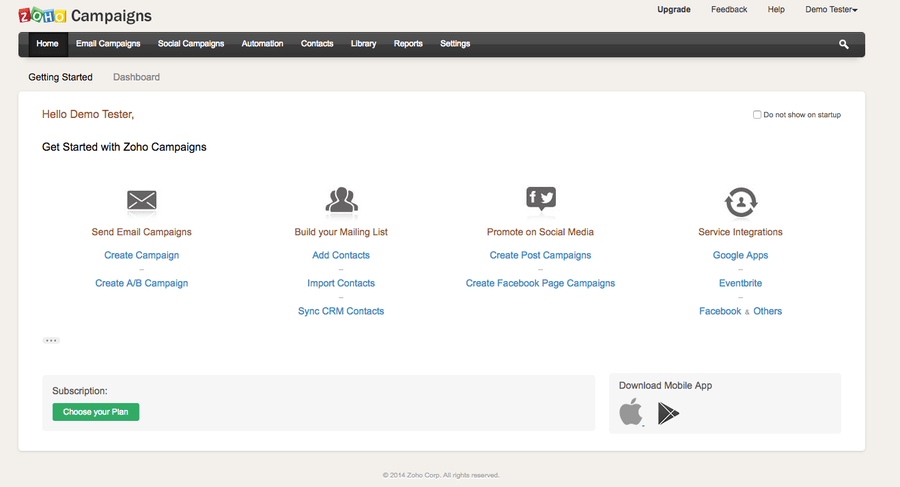
Task: Click the three-dots ellipsis icon
Action: pyautogui.click(x=51, y=341)
